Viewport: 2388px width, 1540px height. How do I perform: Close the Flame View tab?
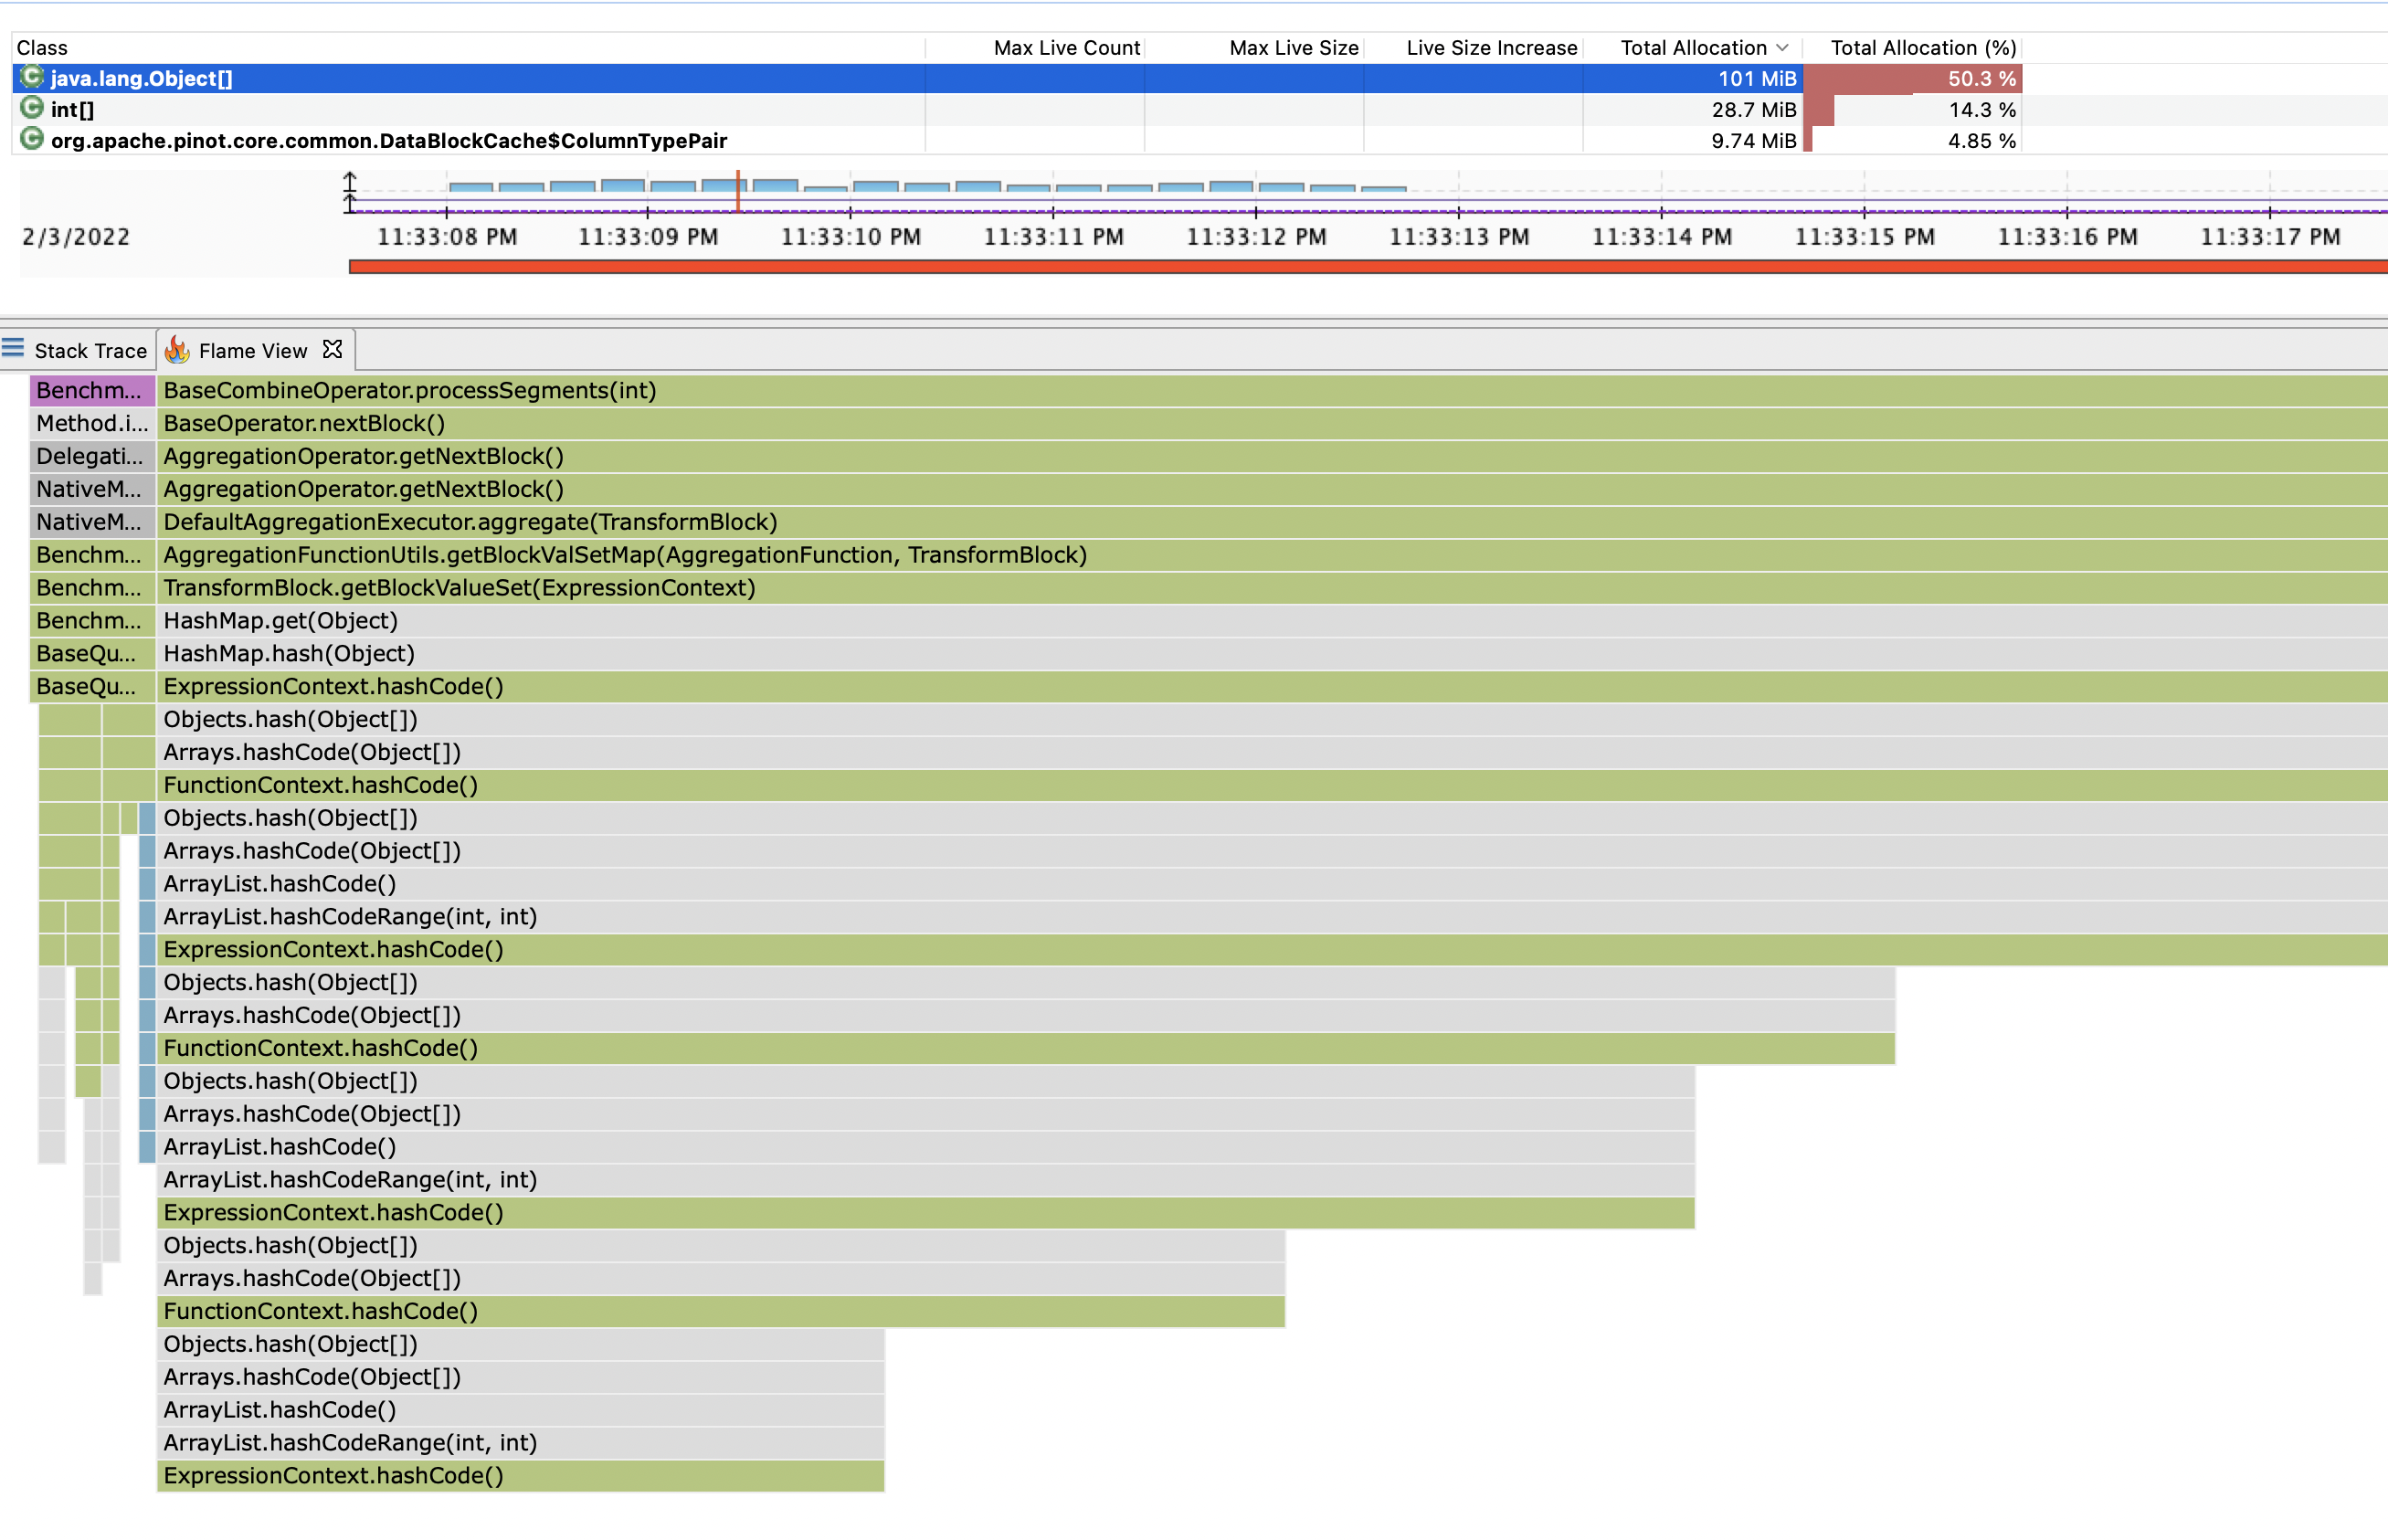(x=333, y=349)
